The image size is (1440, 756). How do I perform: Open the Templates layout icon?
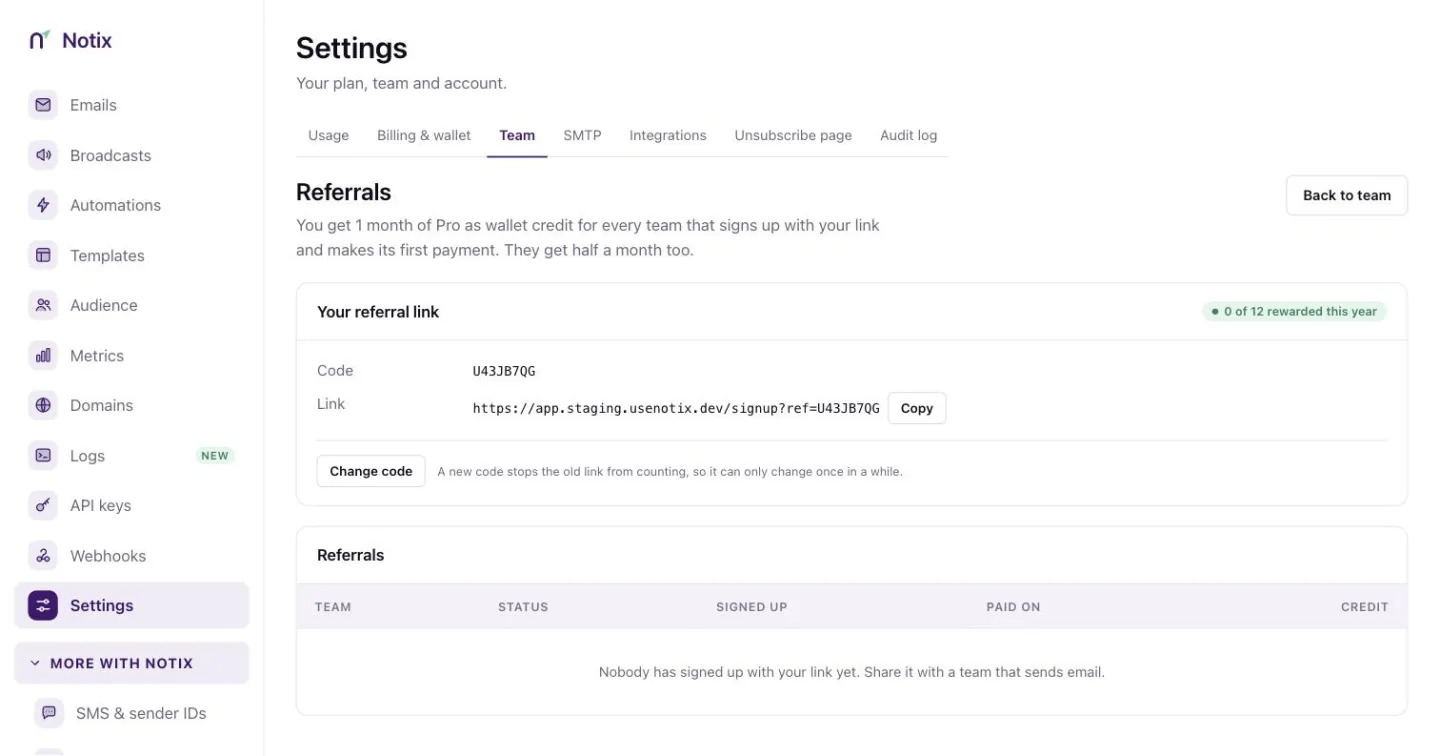(43, 255)
